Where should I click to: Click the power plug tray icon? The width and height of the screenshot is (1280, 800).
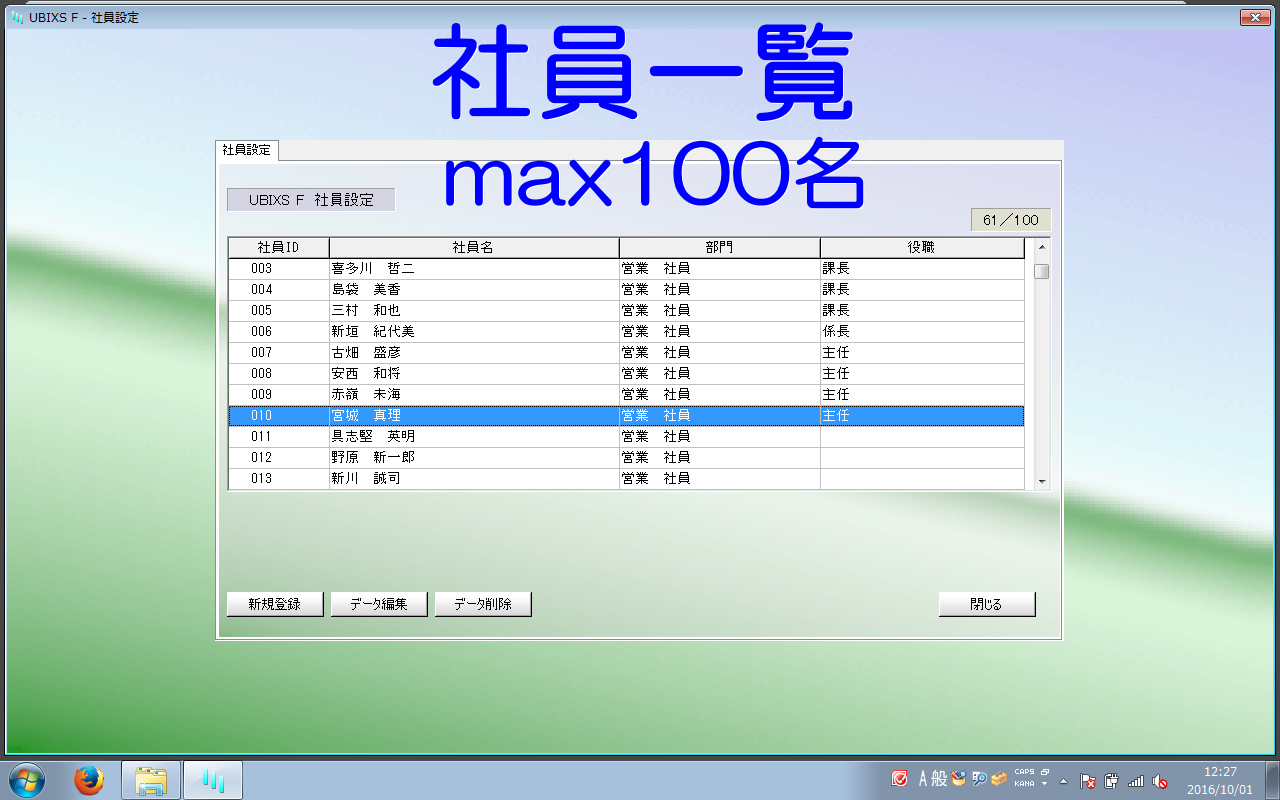click(1112, 781)
